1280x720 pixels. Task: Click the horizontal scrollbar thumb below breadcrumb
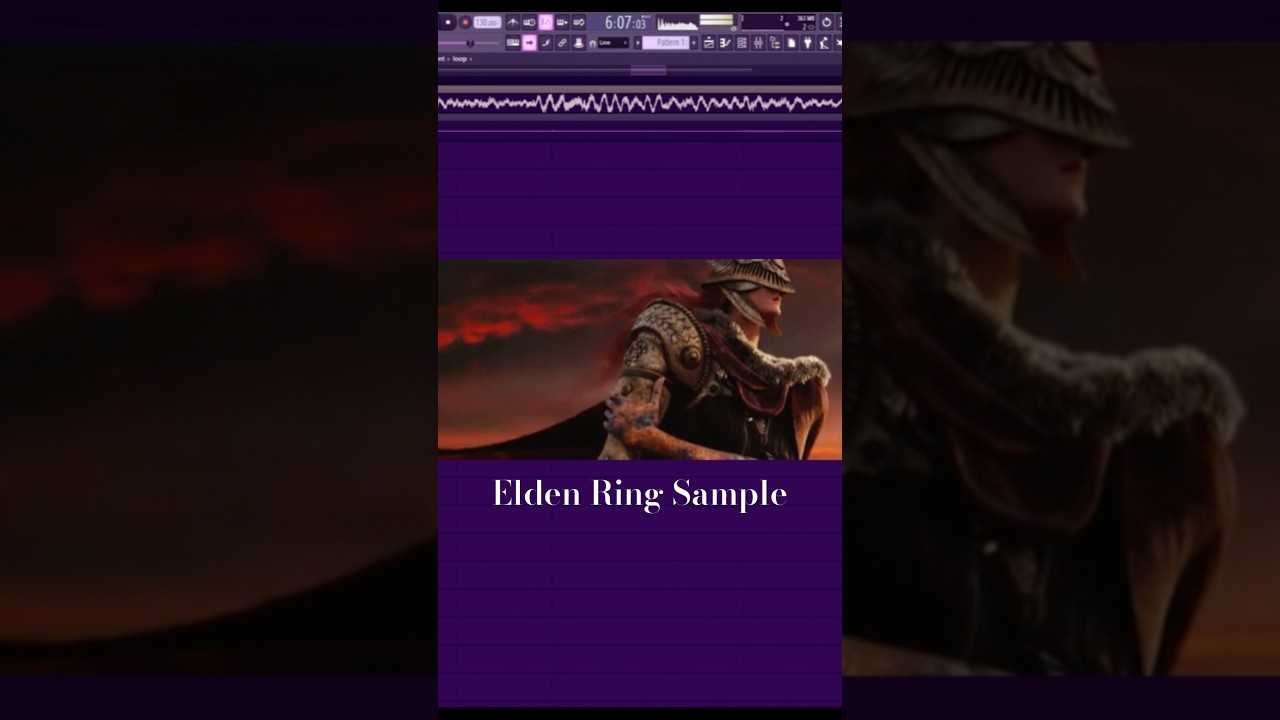pyautogui.click(x=648, y=70)
